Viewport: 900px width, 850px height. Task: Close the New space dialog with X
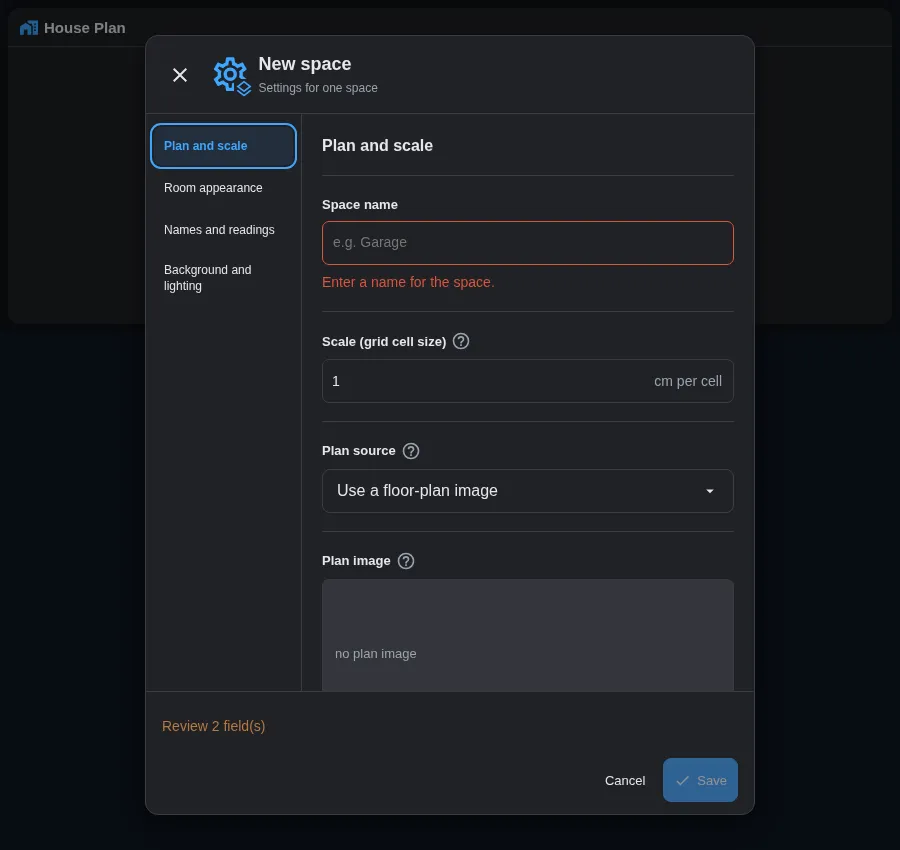coord(180,75)
